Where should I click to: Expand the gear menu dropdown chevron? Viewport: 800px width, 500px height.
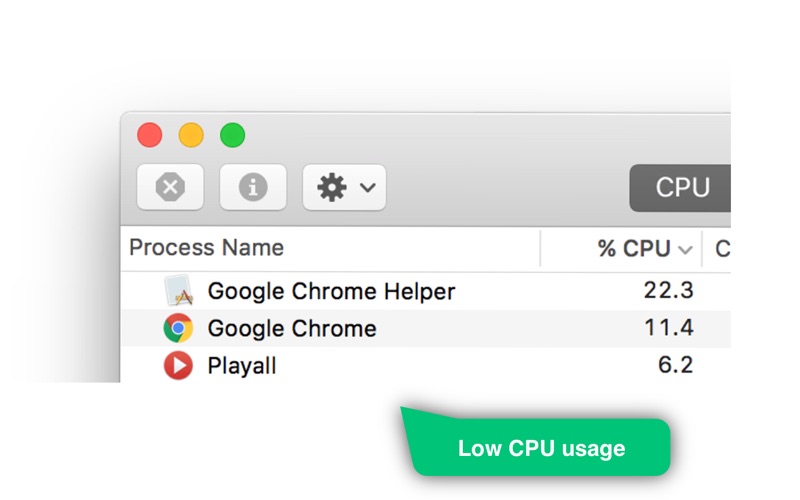pyautogui.click(x=368, y=187)
